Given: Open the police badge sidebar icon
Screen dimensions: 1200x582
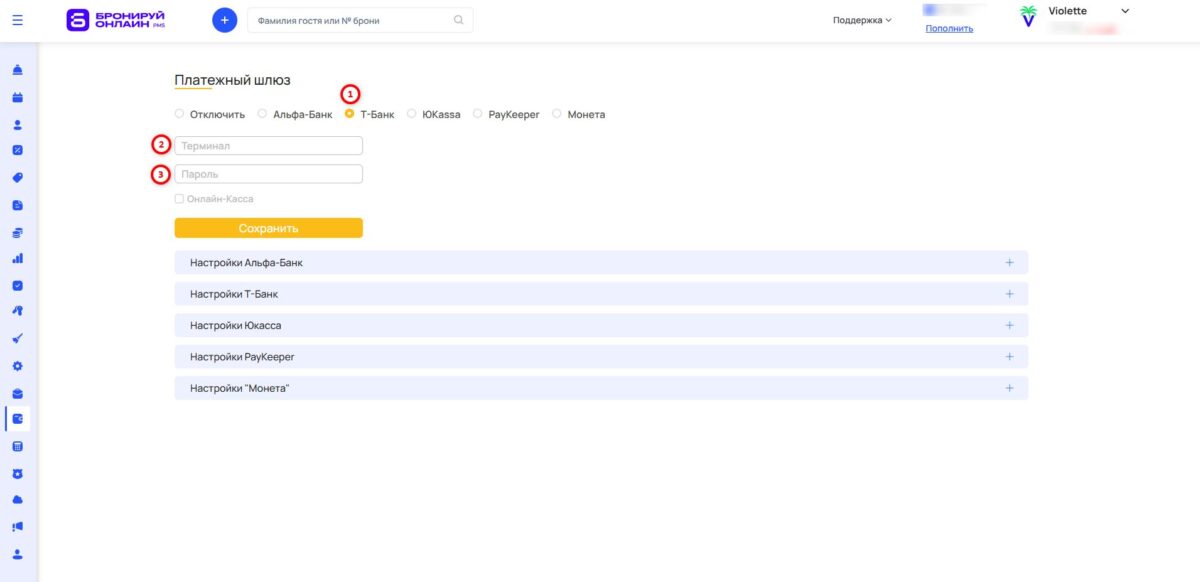Looking at the screenshot, I should pyautogui.click(x=17, y=473).
